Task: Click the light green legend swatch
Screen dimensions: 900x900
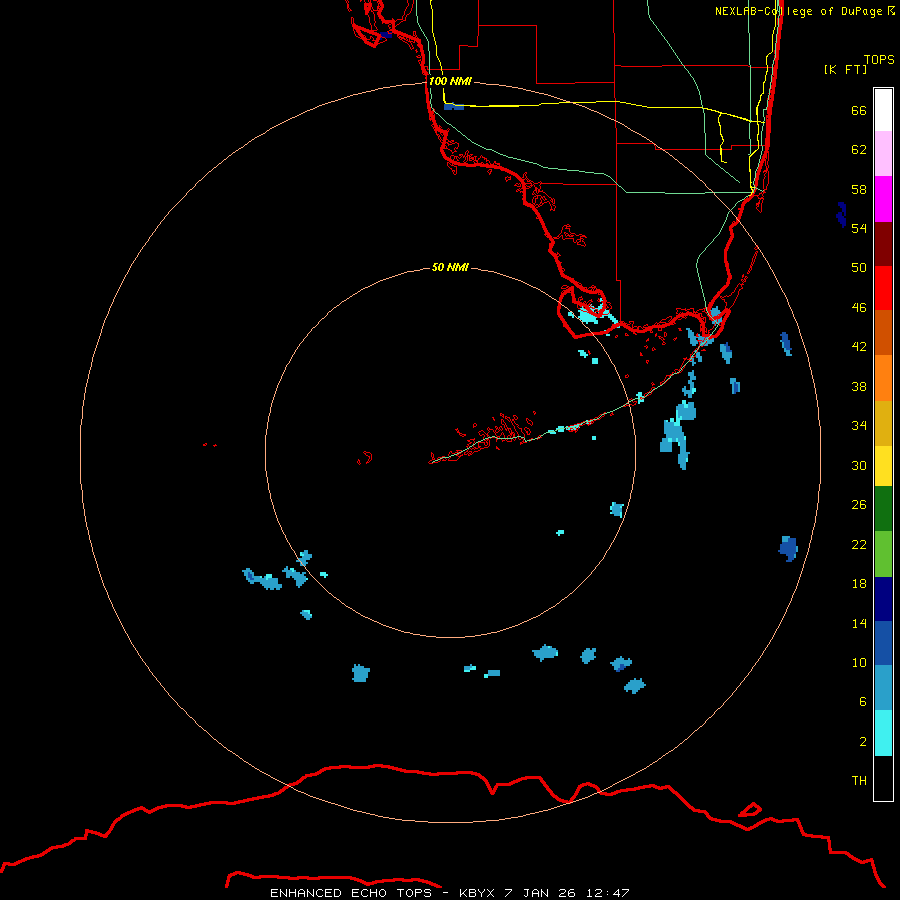Action: (883, 554)
